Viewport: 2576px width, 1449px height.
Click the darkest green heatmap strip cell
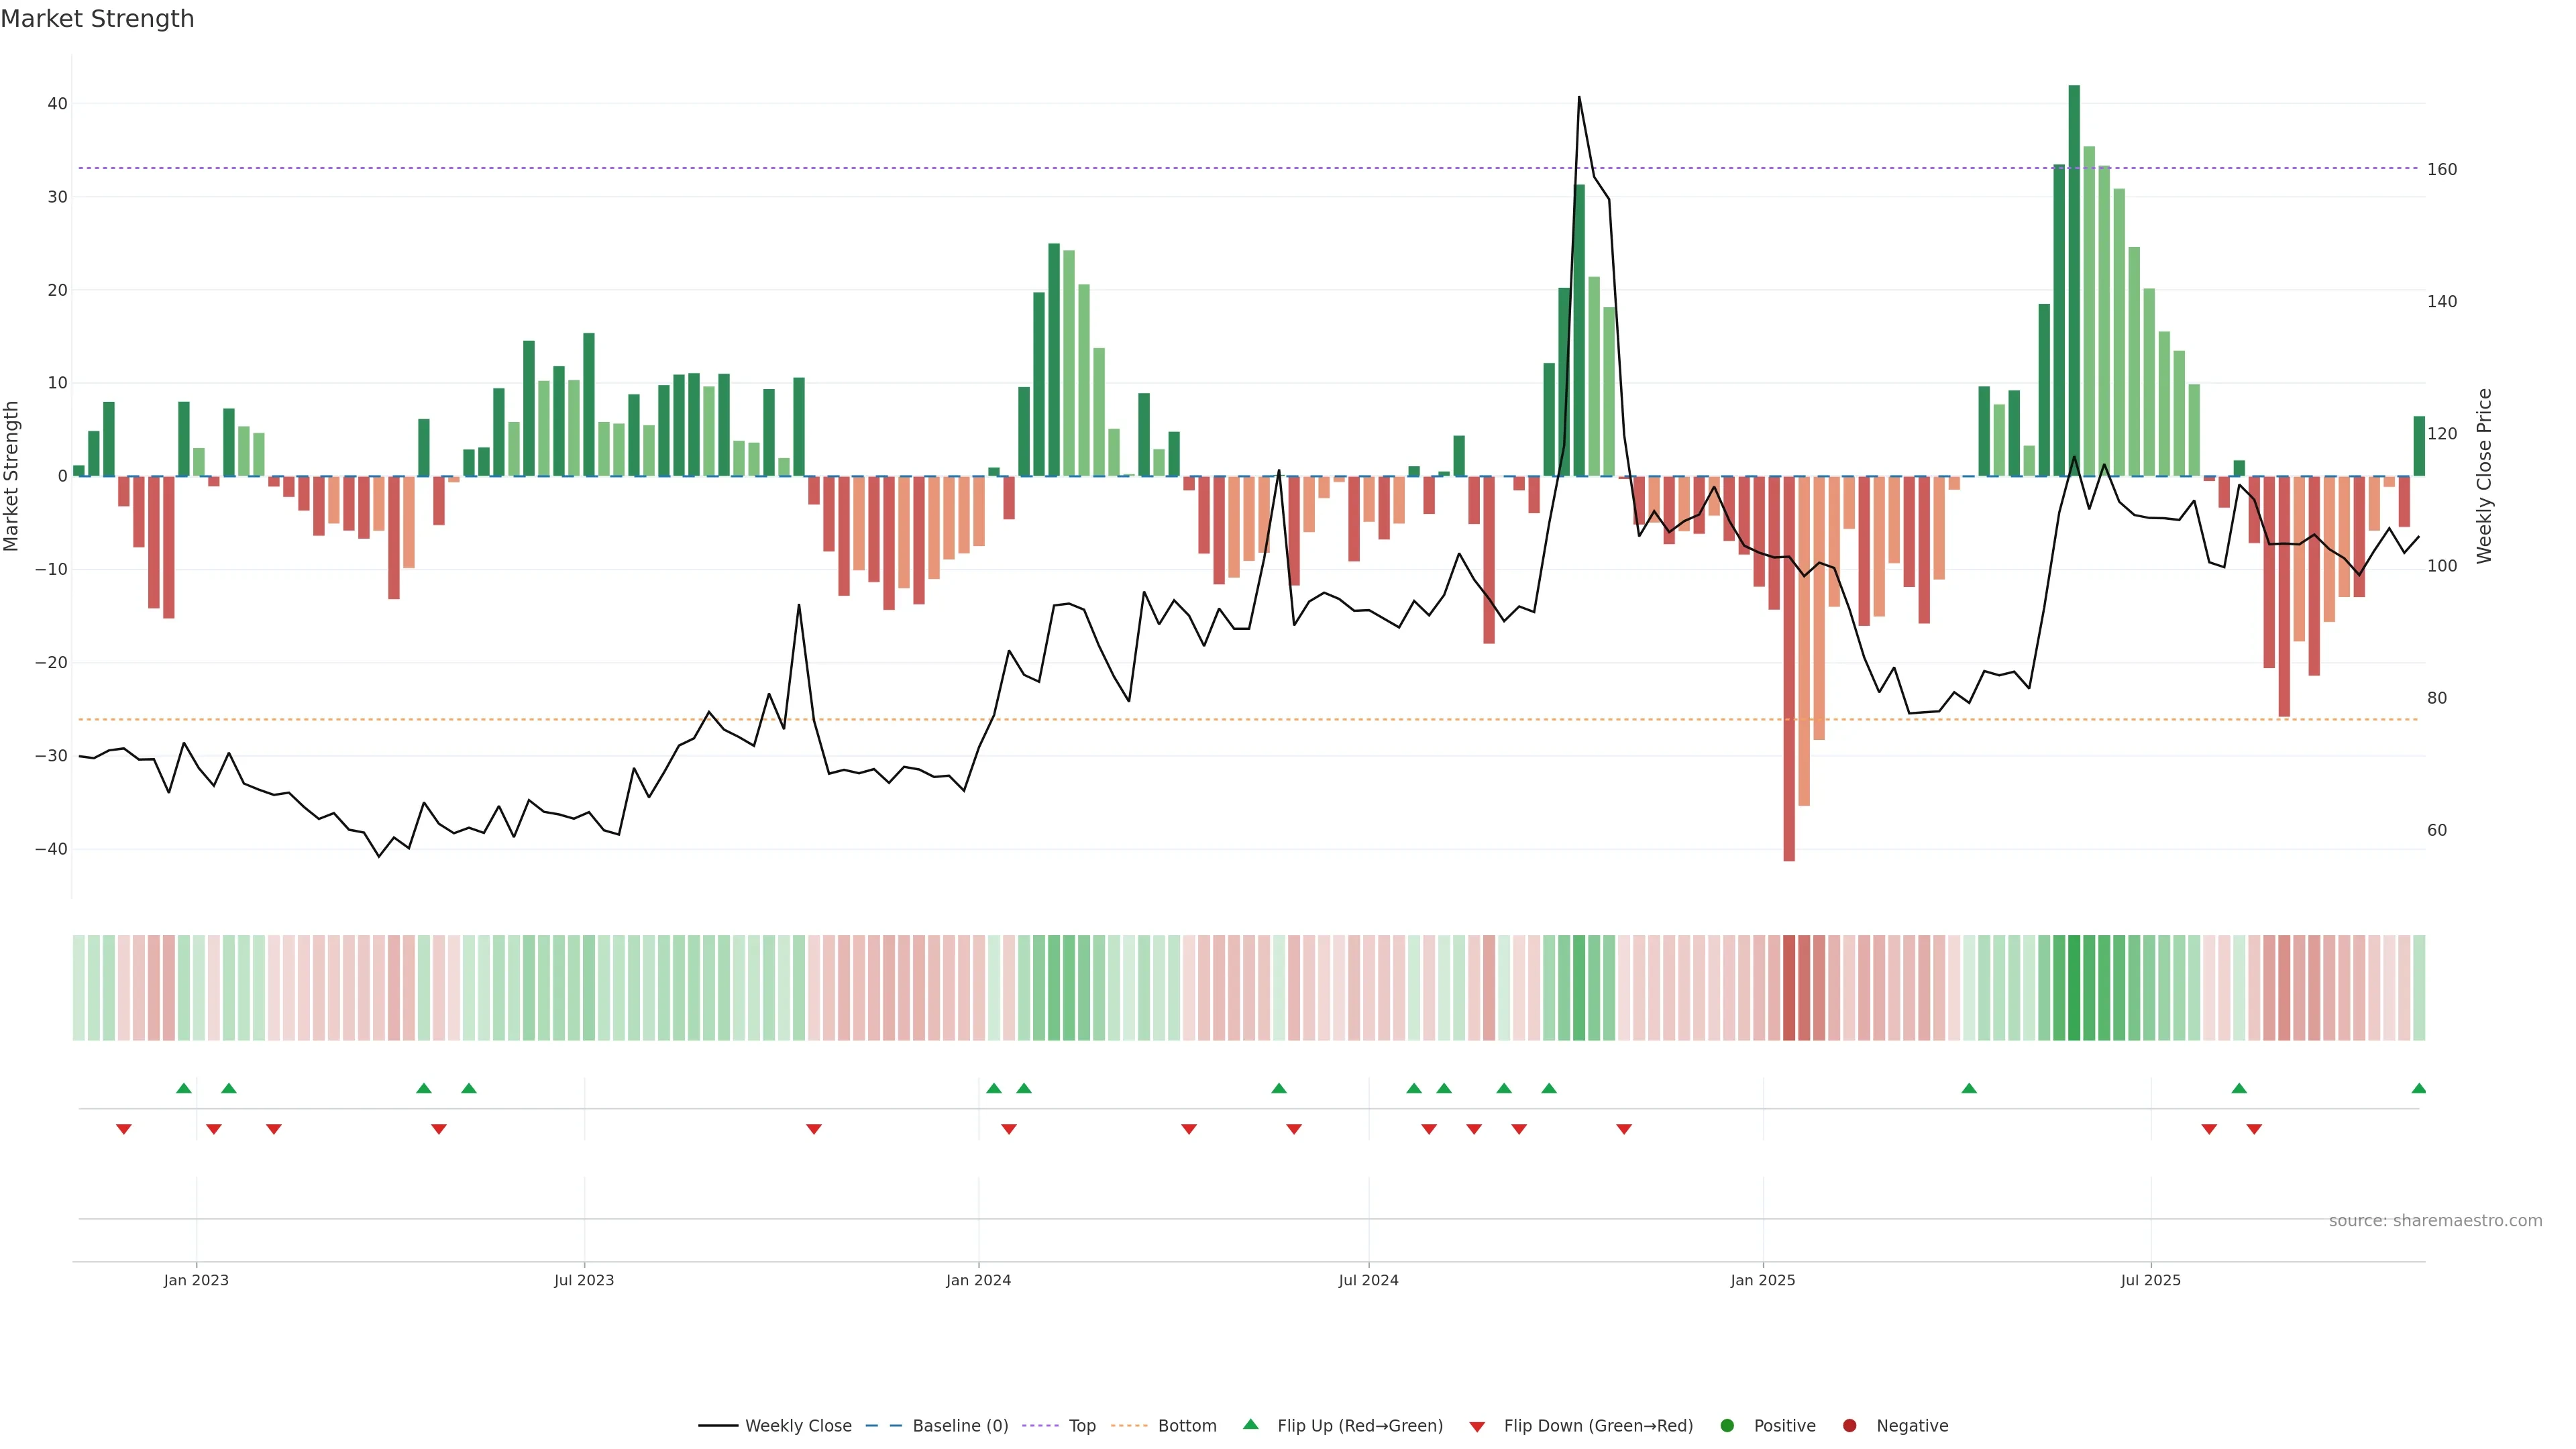click(2074, 988)
